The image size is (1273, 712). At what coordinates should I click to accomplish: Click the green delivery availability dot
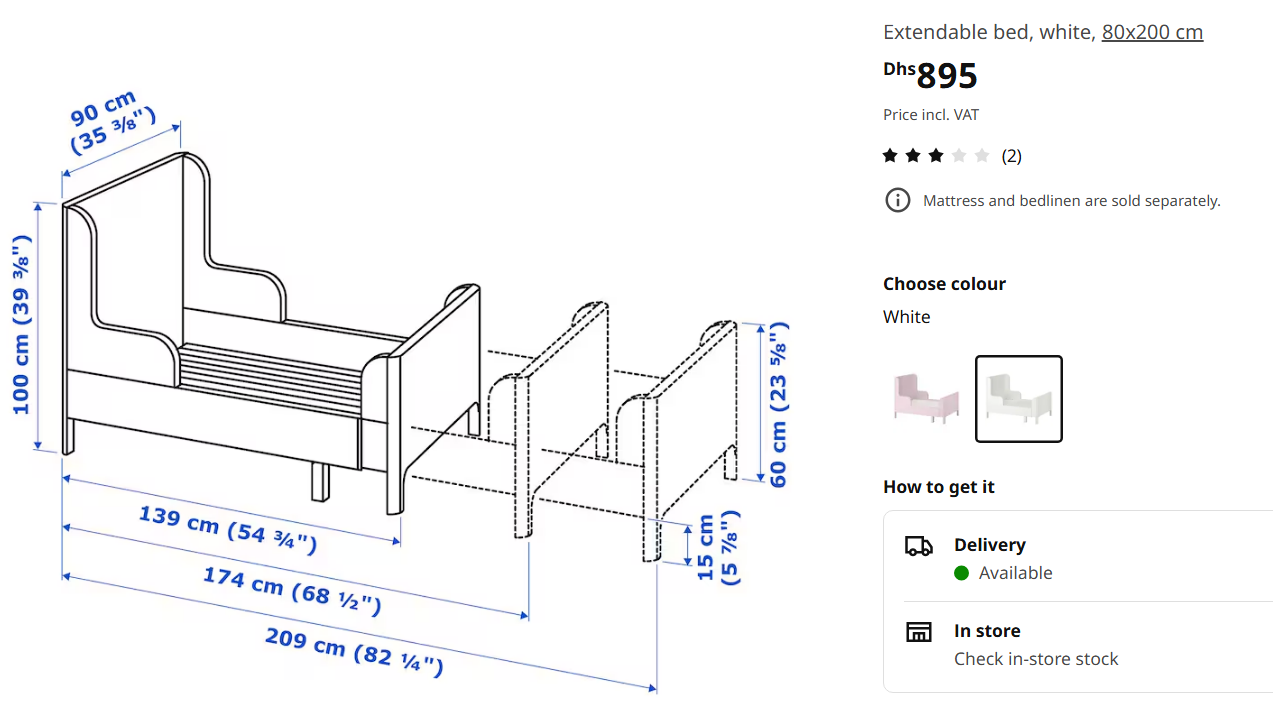[x=961, y=573]
